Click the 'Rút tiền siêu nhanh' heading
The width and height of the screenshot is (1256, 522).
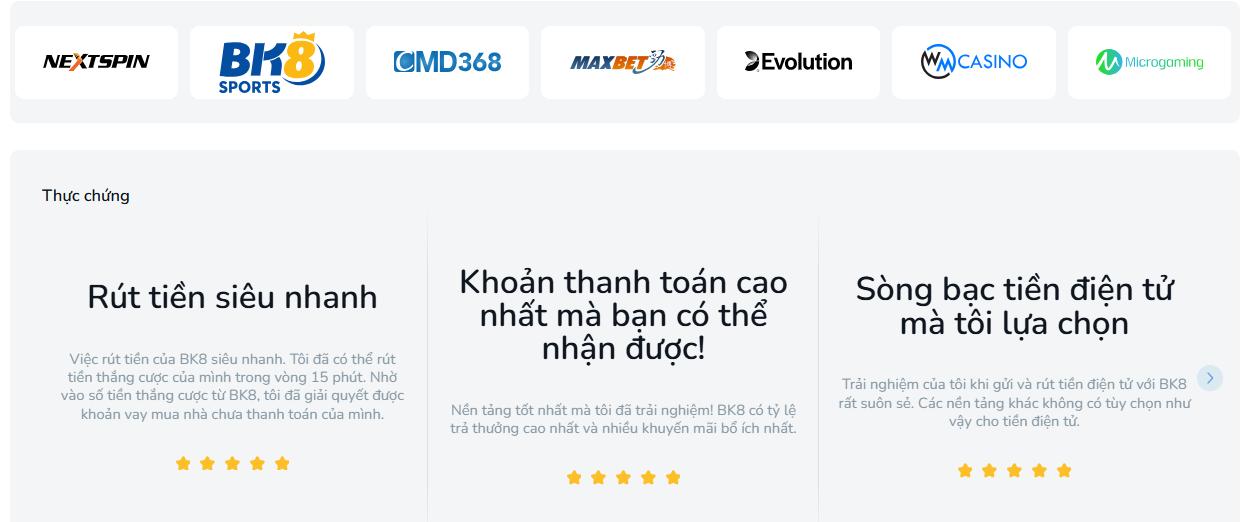[232, 297]
